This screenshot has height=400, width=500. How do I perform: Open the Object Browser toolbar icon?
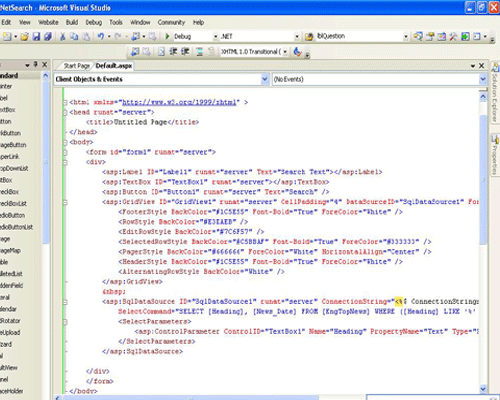pyautogui.click(x=442, y=36)
